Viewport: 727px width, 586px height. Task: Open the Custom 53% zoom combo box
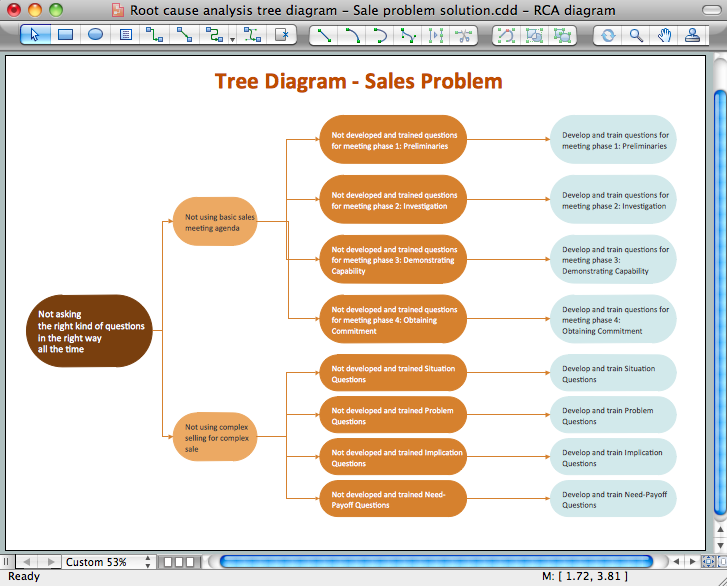click(x=108, y=562)
